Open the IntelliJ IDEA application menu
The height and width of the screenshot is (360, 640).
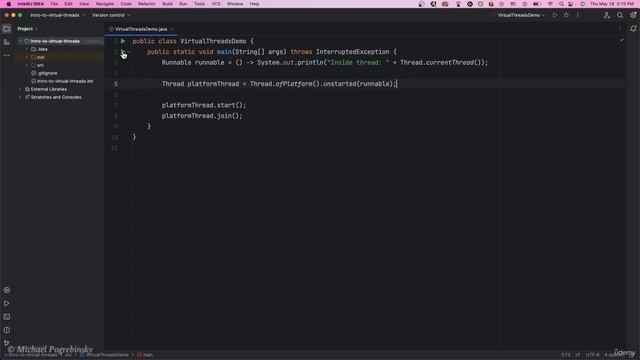point(31,4)
